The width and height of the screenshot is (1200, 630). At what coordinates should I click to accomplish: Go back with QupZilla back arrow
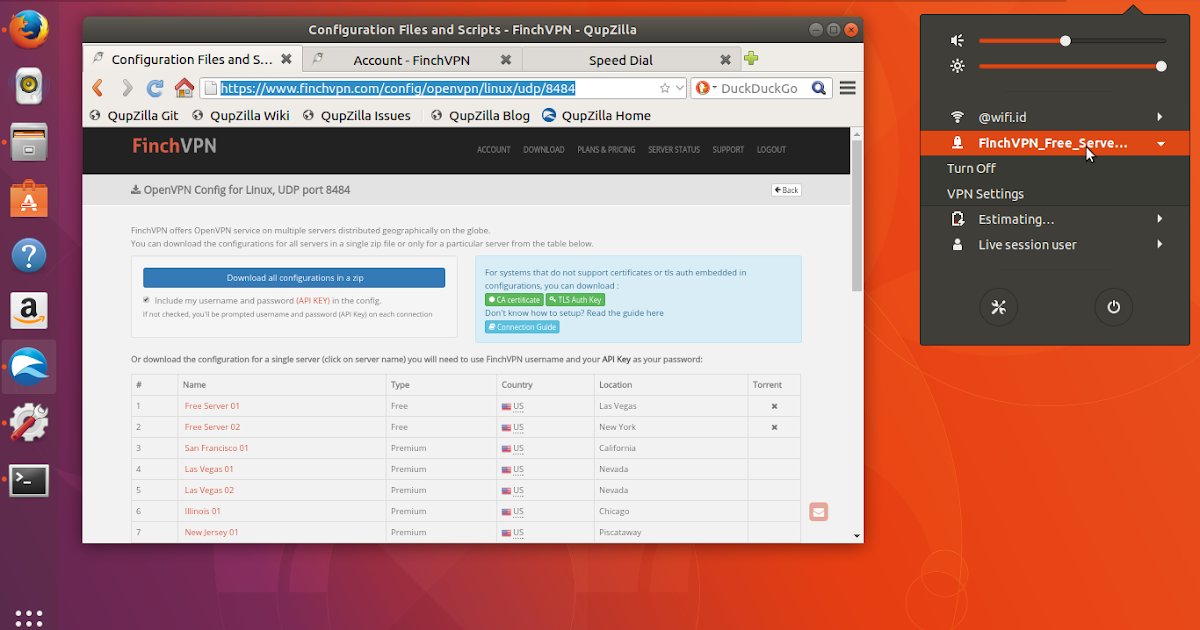tap(97, 88)
